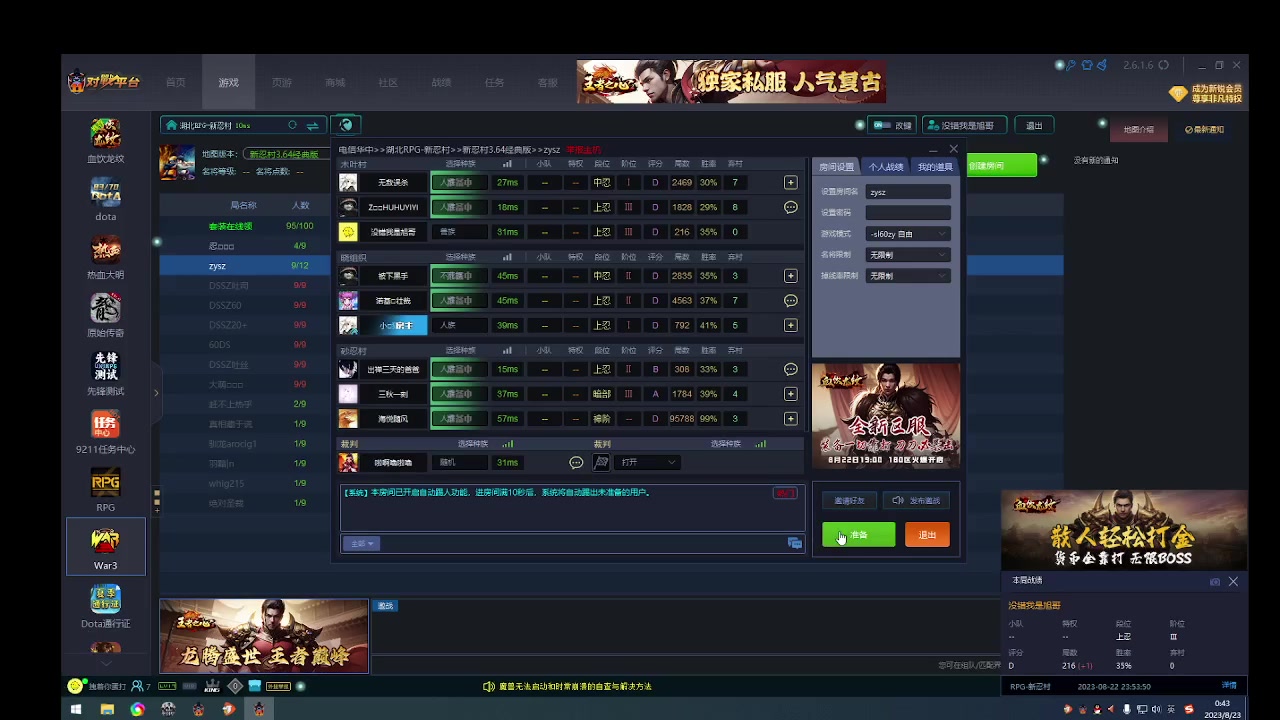1280x720 pixels.
Task: Open the 地图版本 新忍村3.64经典版 selector
Action: (287, 154)
